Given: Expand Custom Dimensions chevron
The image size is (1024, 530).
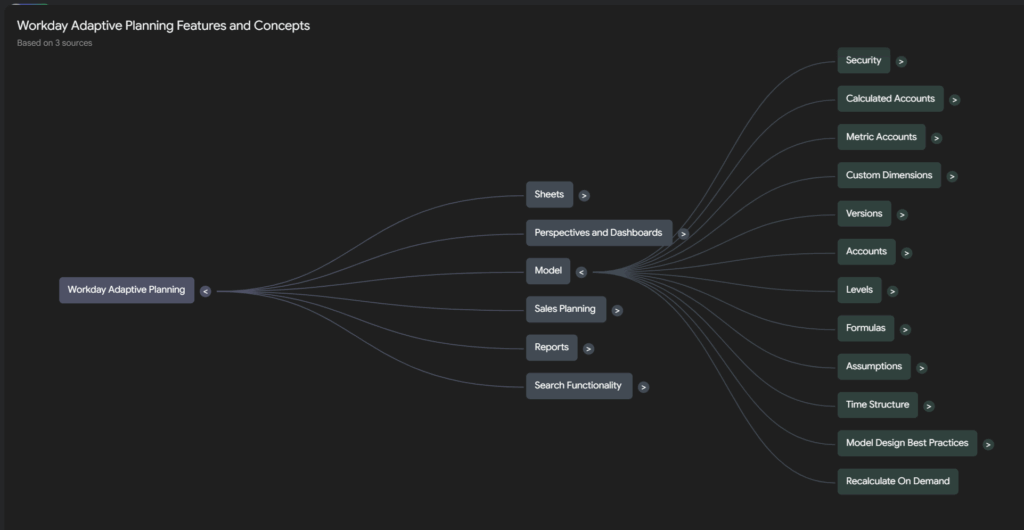Looking at the screenshot, I should pos(952,177).
